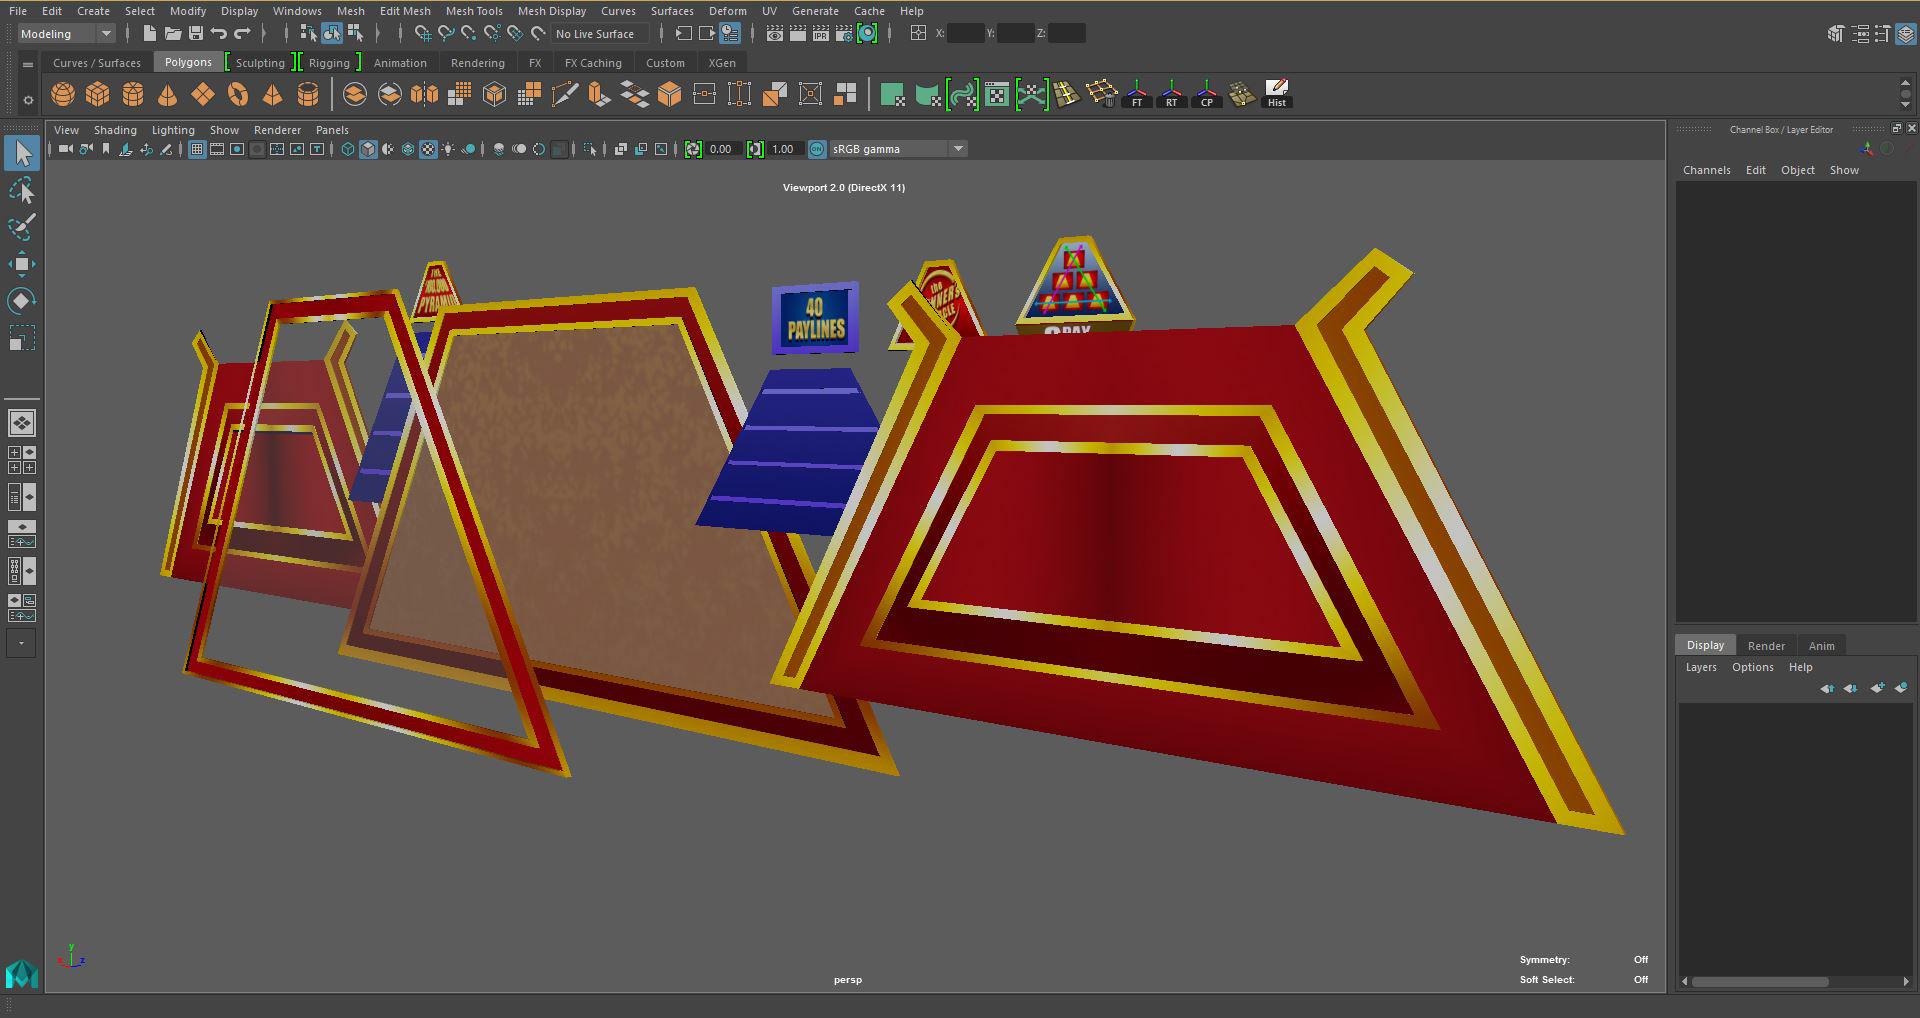
Task: Choose the Paint selection tool
Action: tap(22, 227)
